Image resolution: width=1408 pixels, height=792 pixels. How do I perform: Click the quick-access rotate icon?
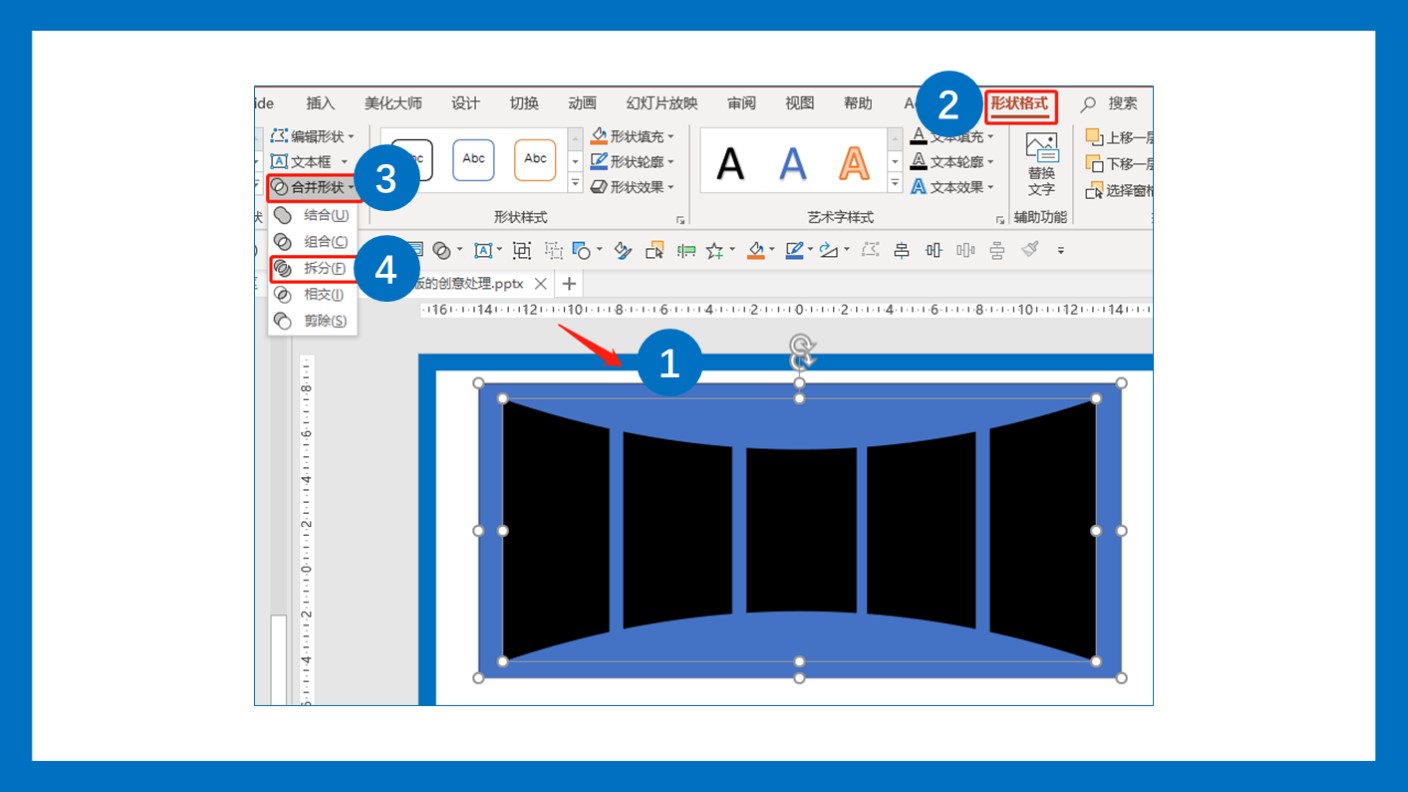828,250
